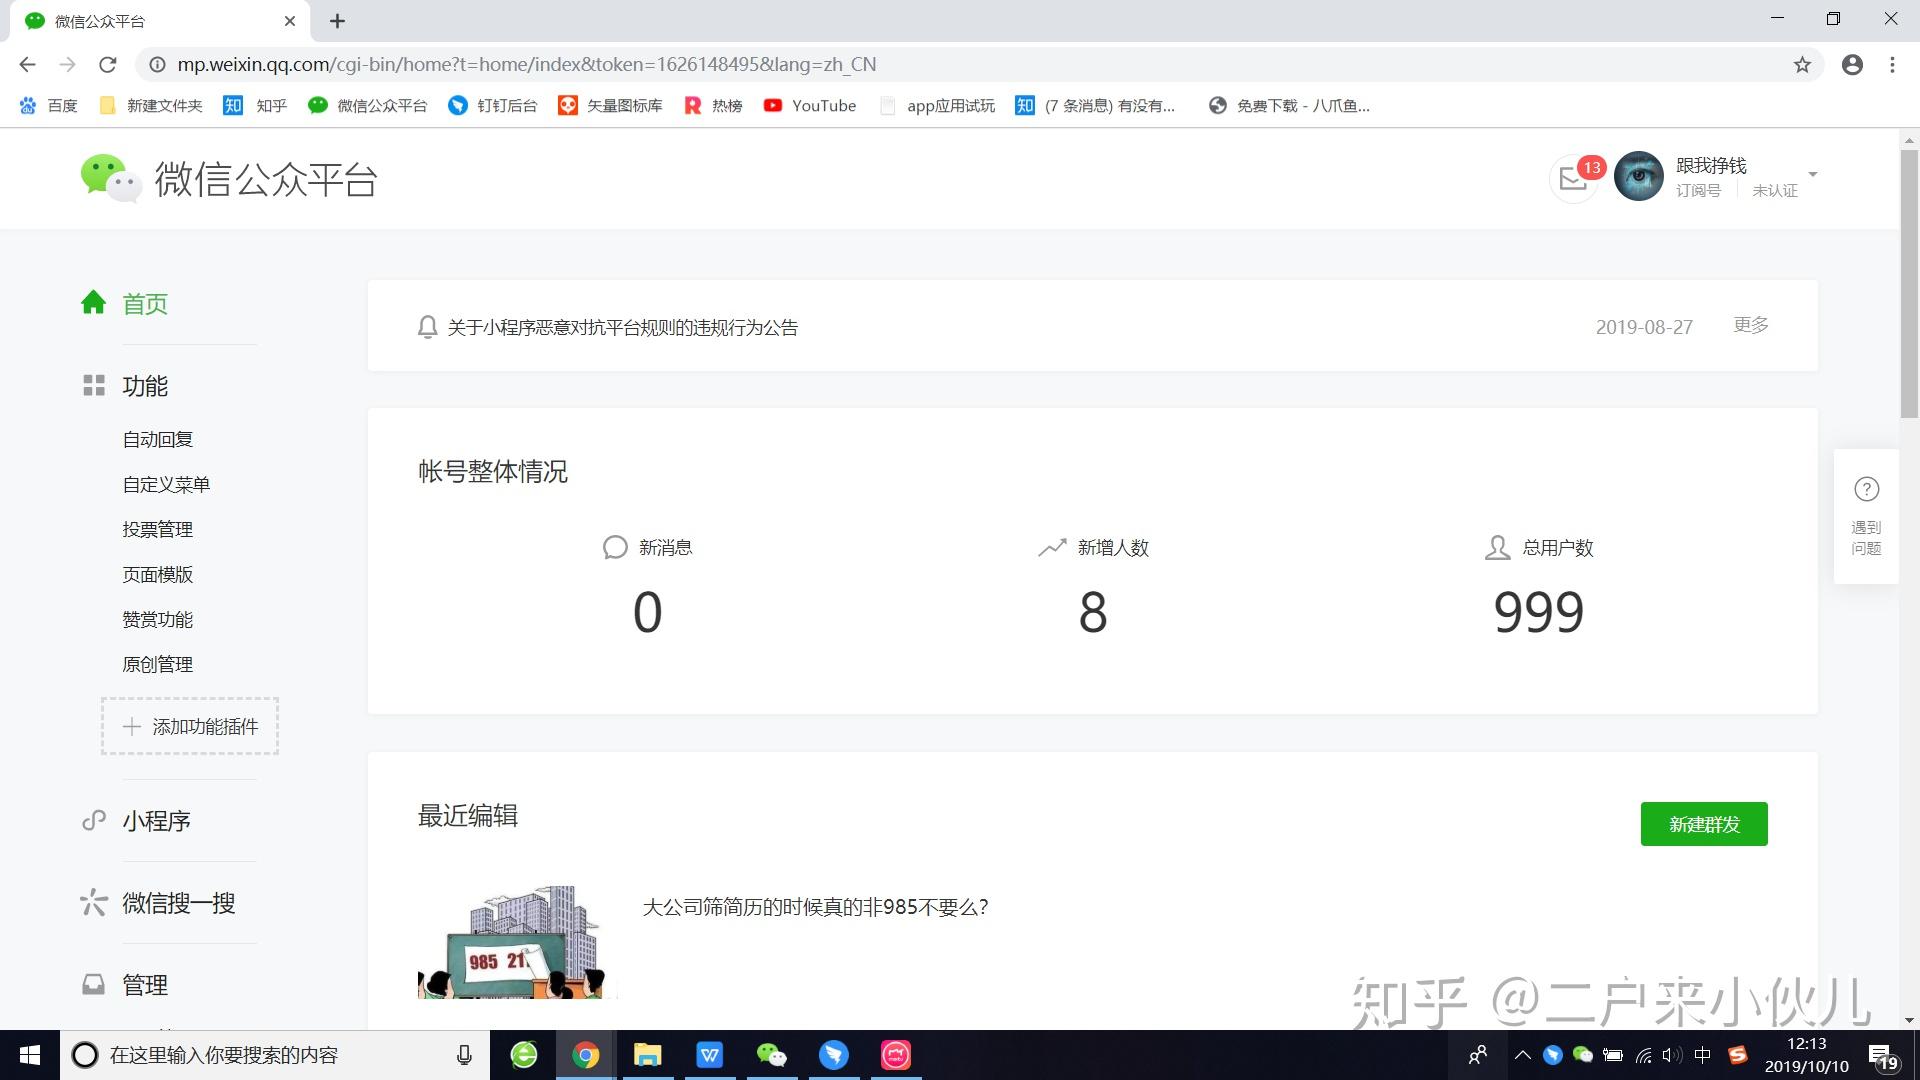Click the inbox tray icon beside 管理
Image resolution: width=1920 pixels, height=1080 pixels.
94,985
